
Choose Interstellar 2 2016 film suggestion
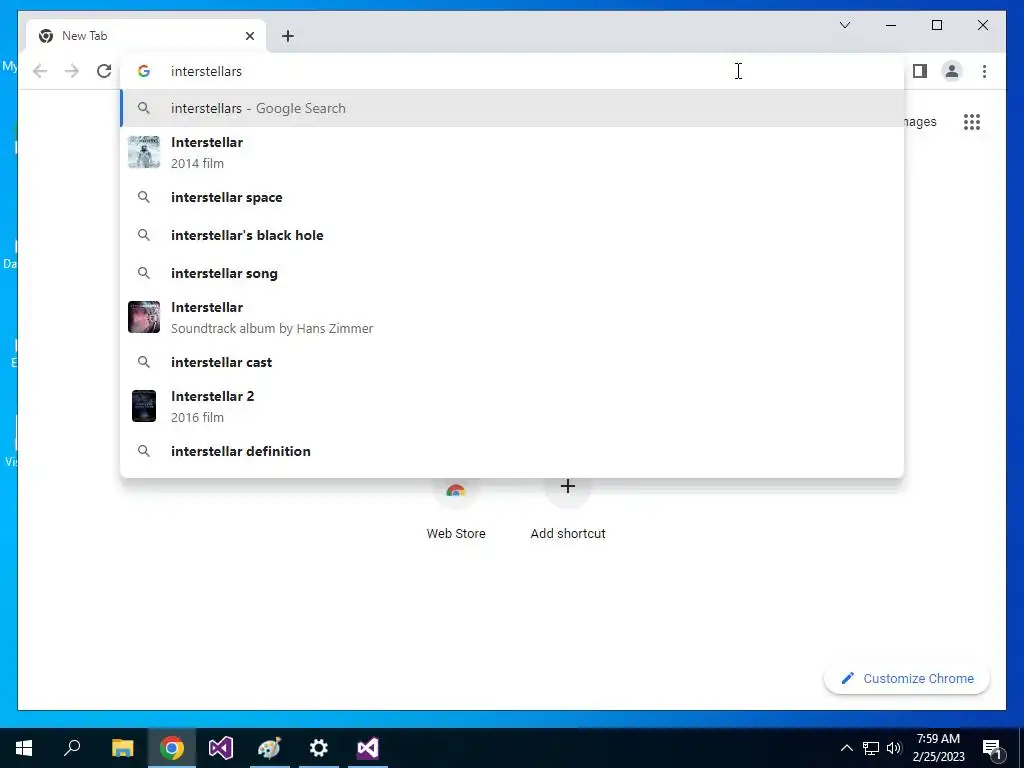pyautogui.click(x=513, y=406)
